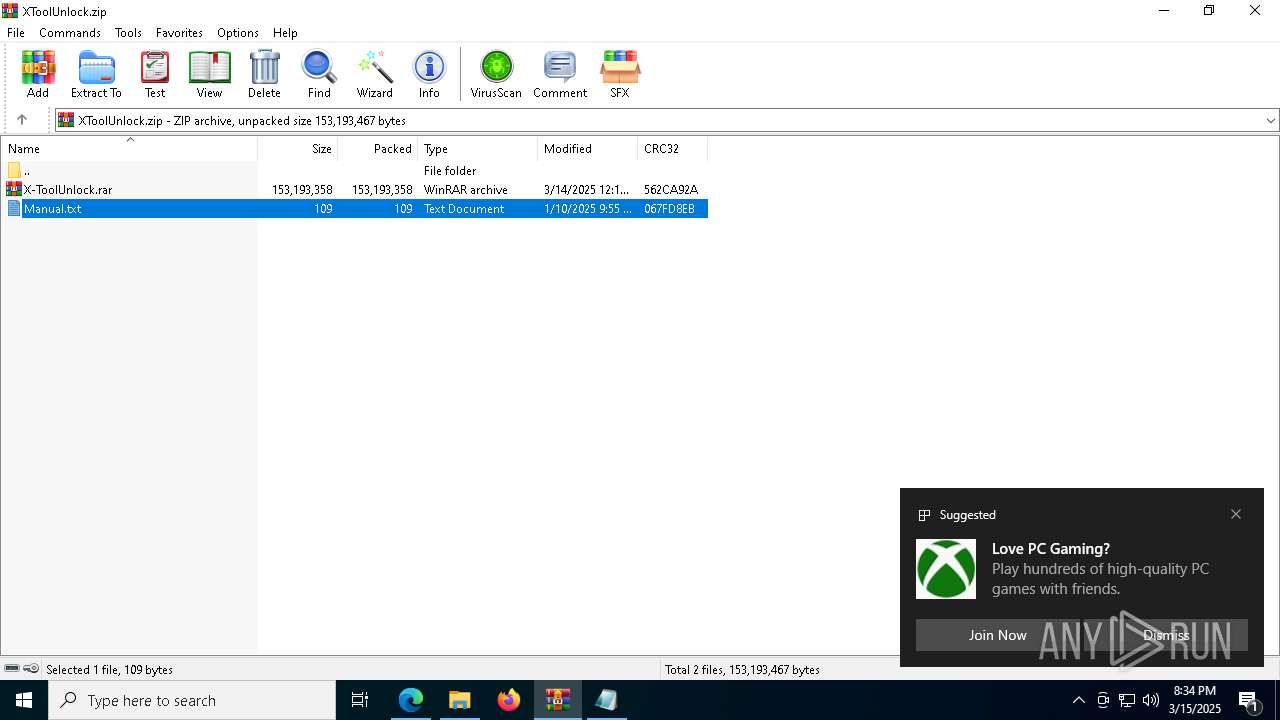Close the Suggested notification with X
The image size is (1280, 720).
click(1236, 514)
